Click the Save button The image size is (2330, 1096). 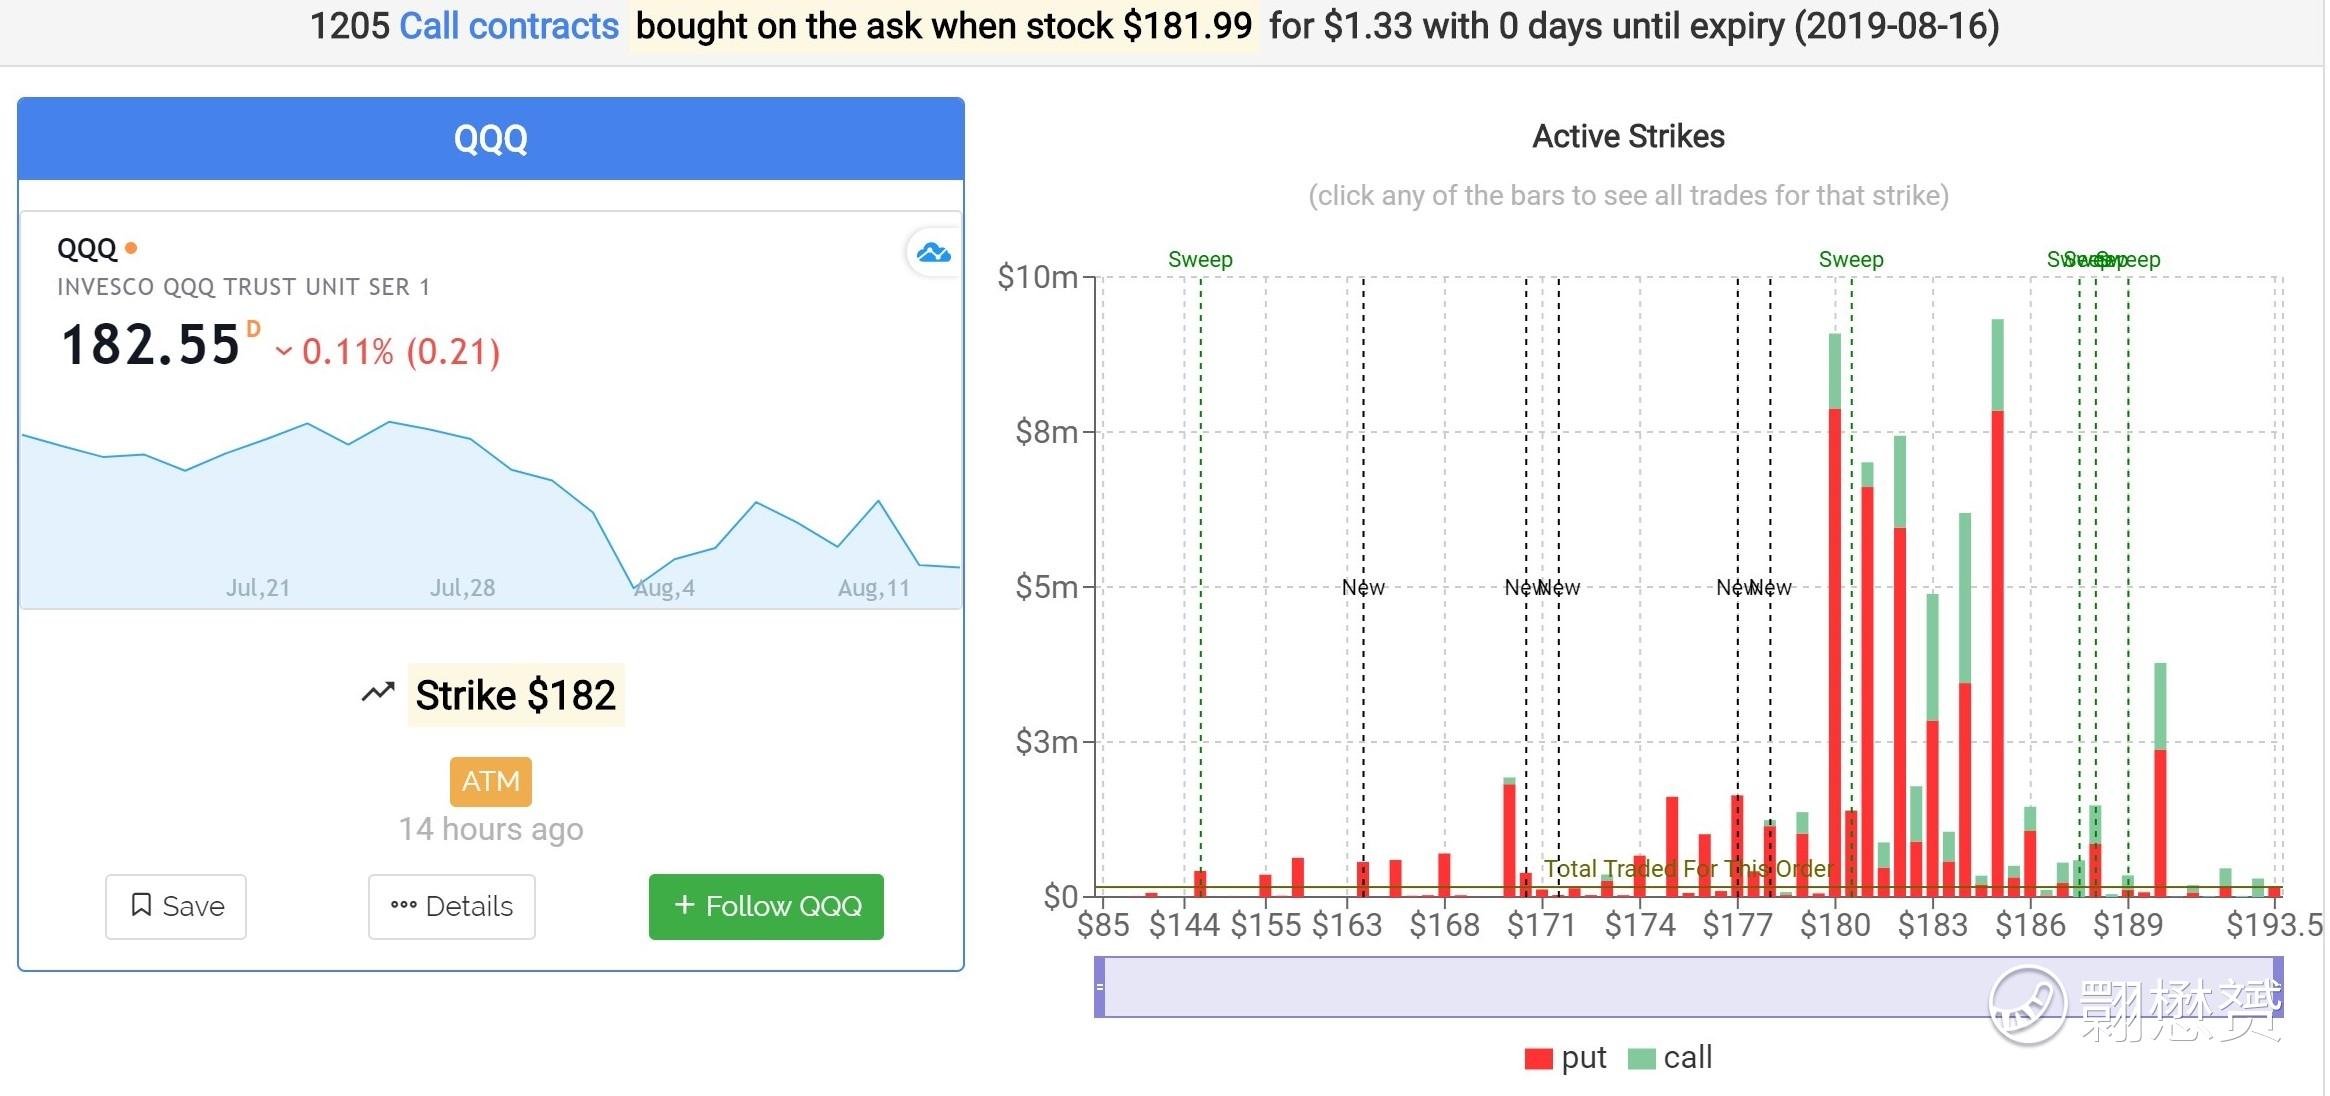click(176, 906)
